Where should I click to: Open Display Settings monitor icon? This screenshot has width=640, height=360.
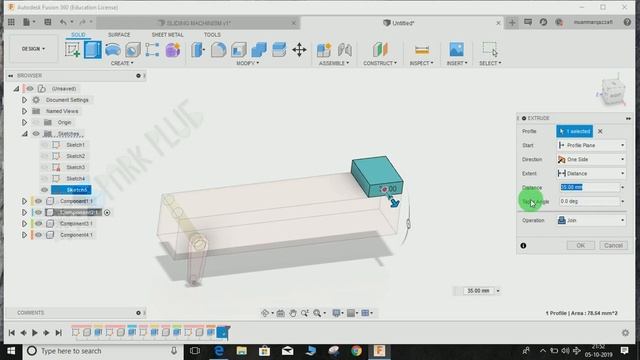[336, 313]
